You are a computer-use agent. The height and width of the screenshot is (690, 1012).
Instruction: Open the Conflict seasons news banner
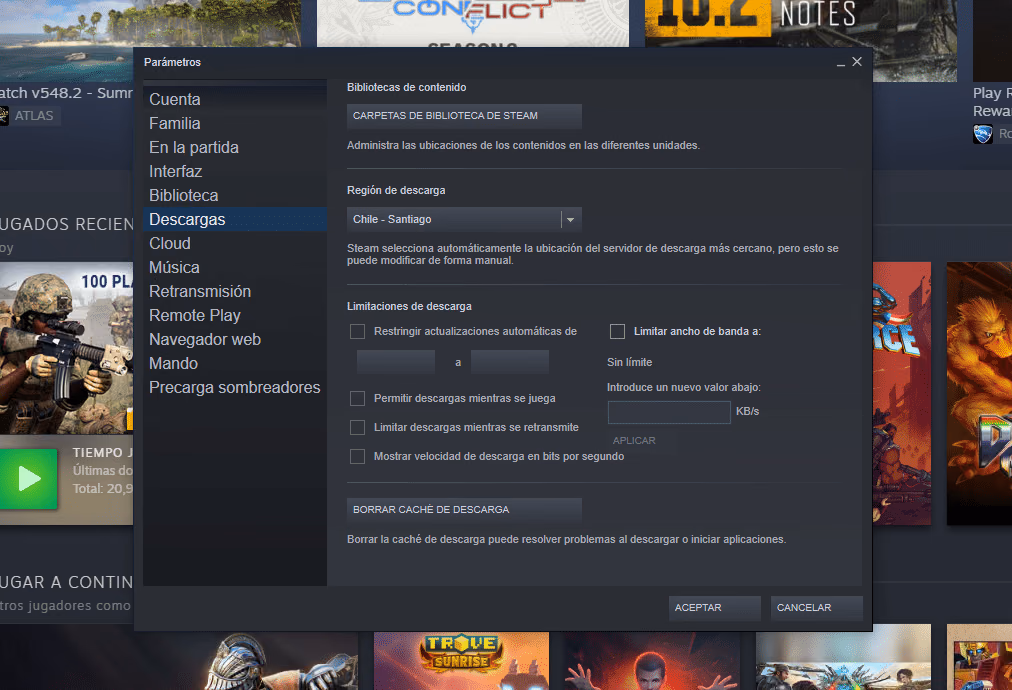point(473,23)
